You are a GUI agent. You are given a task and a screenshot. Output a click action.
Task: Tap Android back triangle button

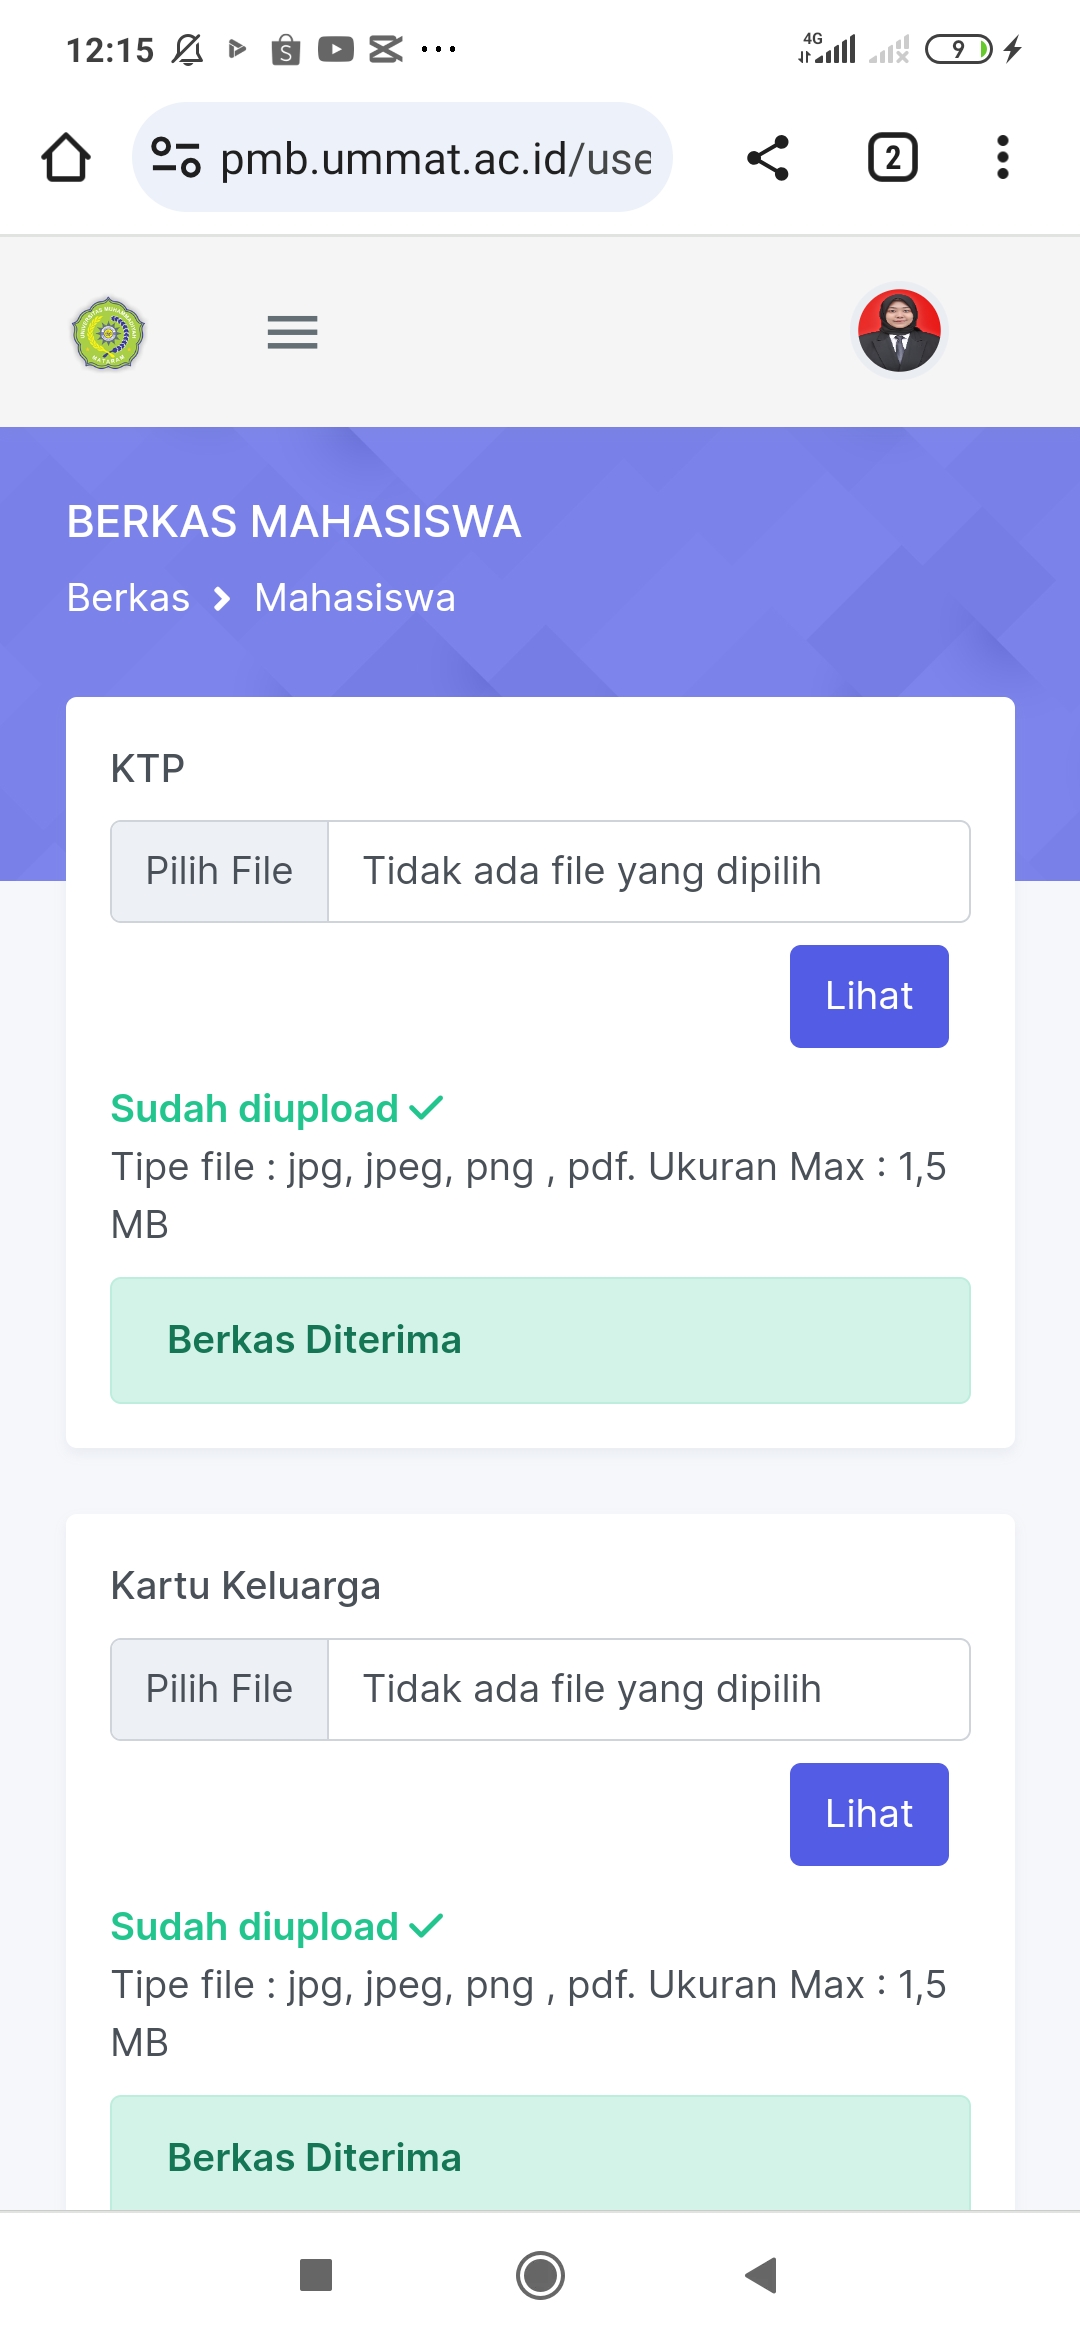click(762, 2275)
